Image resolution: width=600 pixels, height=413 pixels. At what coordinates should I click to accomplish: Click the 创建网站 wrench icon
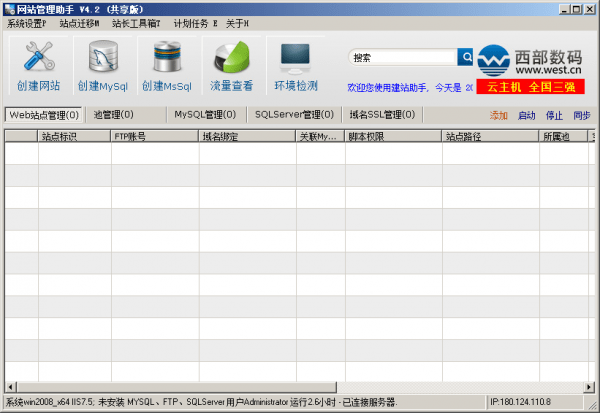[38, 58]
